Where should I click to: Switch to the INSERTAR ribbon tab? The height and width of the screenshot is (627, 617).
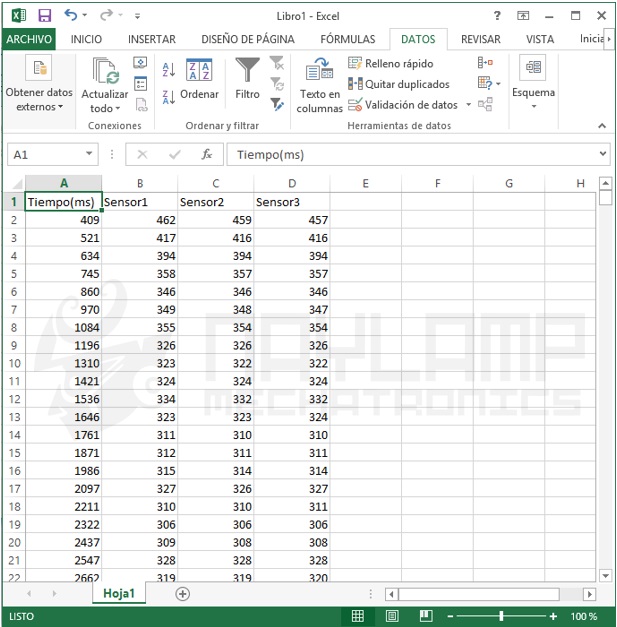[151, 39]
